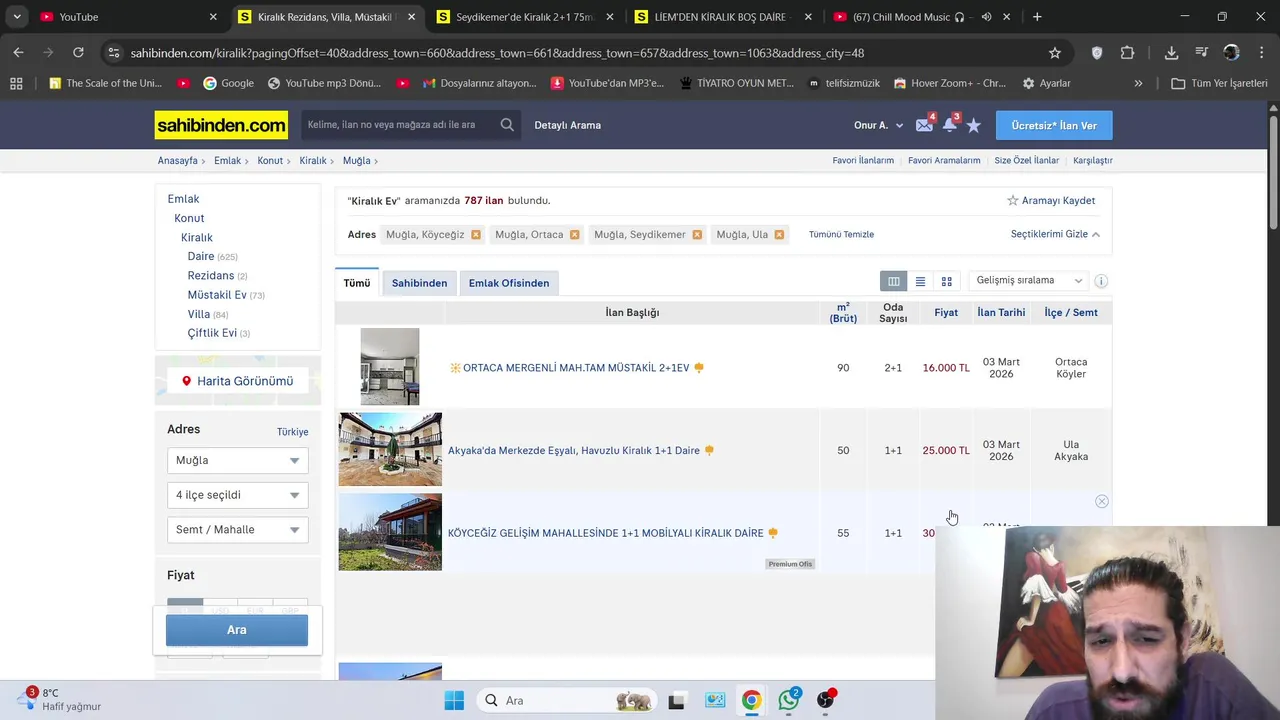Image resolution: width=1280 pixels, height=720 pixels.
Task: Switch to the Chill Mood Music browser tab
Action: [920, 17]
